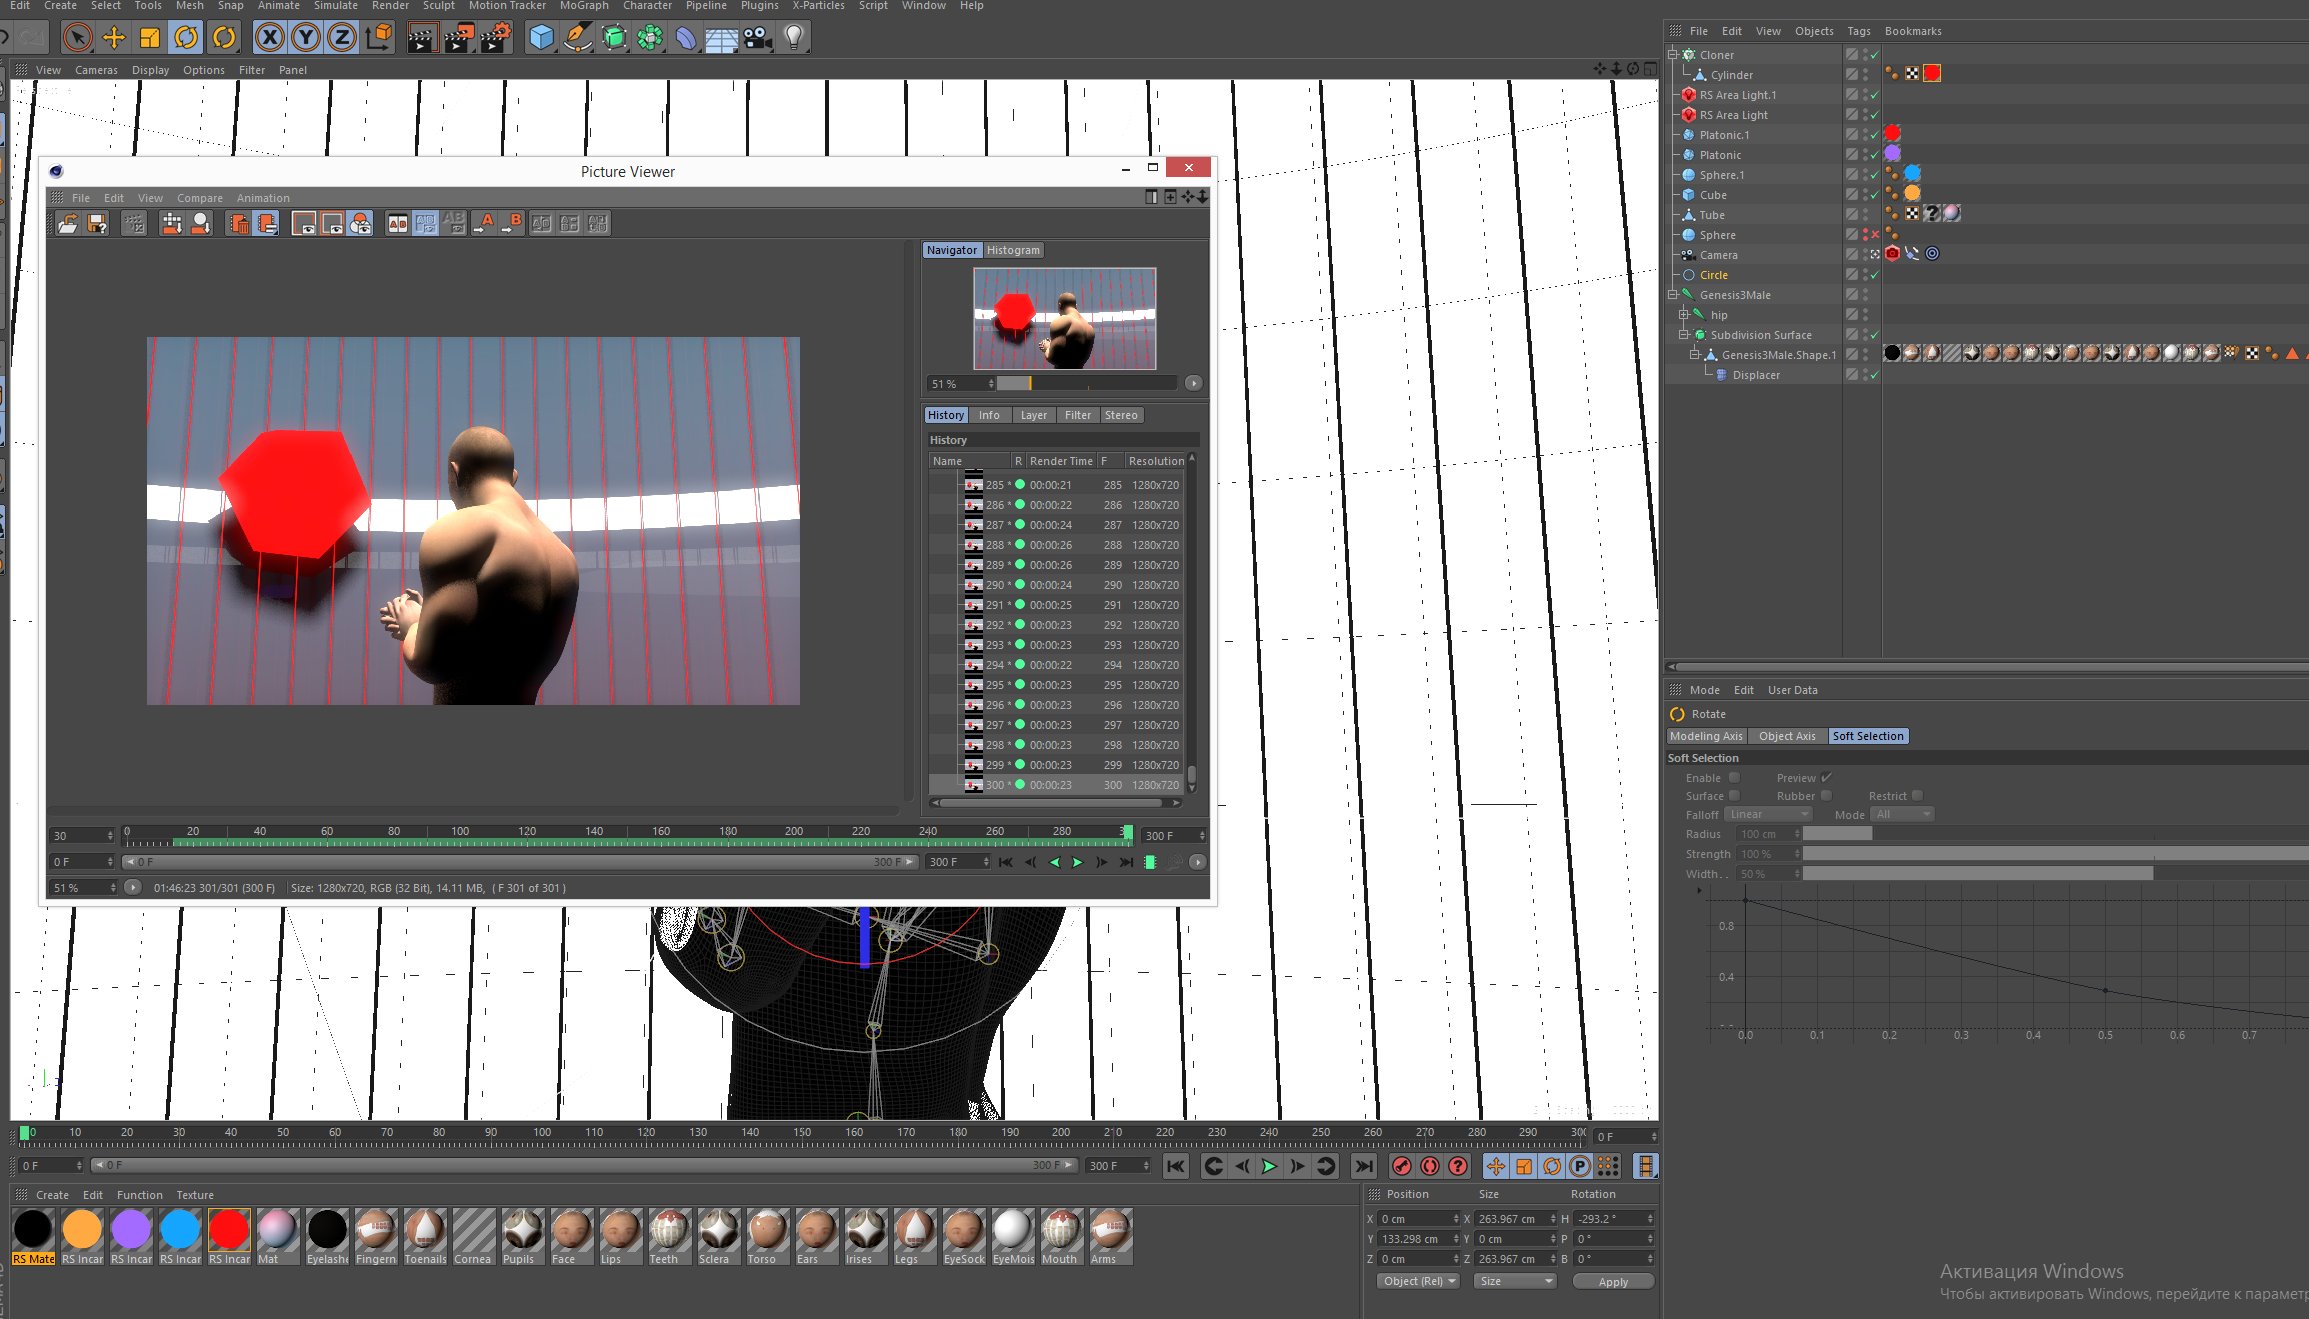Viewport: 2309px width, 1319px height.
Task: Collapse Subdivision Surface node
Action: (x=1684, y=335)
